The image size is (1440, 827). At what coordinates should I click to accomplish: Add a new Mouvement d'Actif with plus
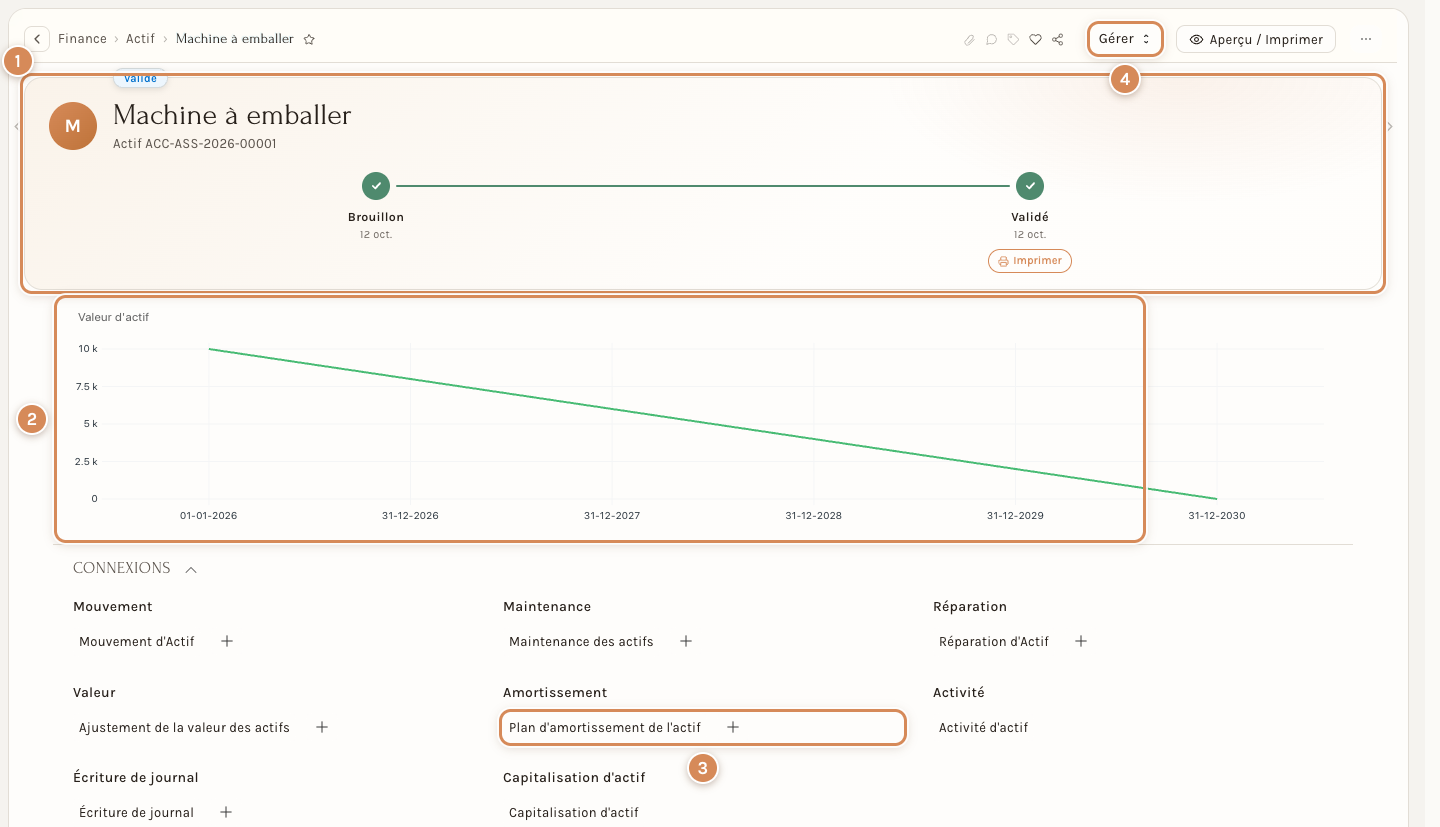point(227,641)
